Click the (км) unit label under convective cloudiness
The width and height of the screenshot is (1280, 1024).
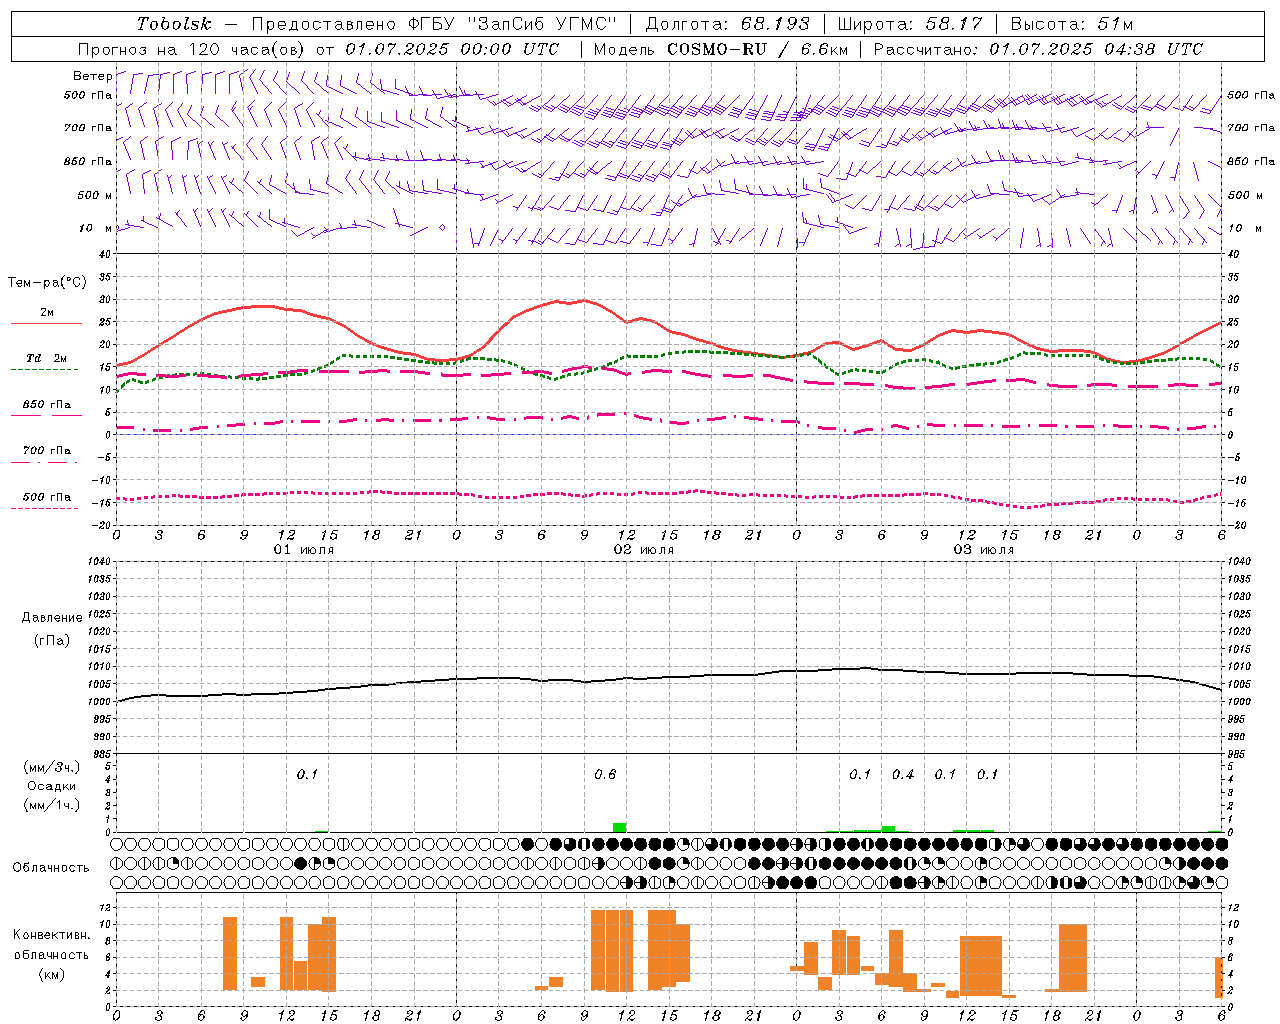pos(51,973)
